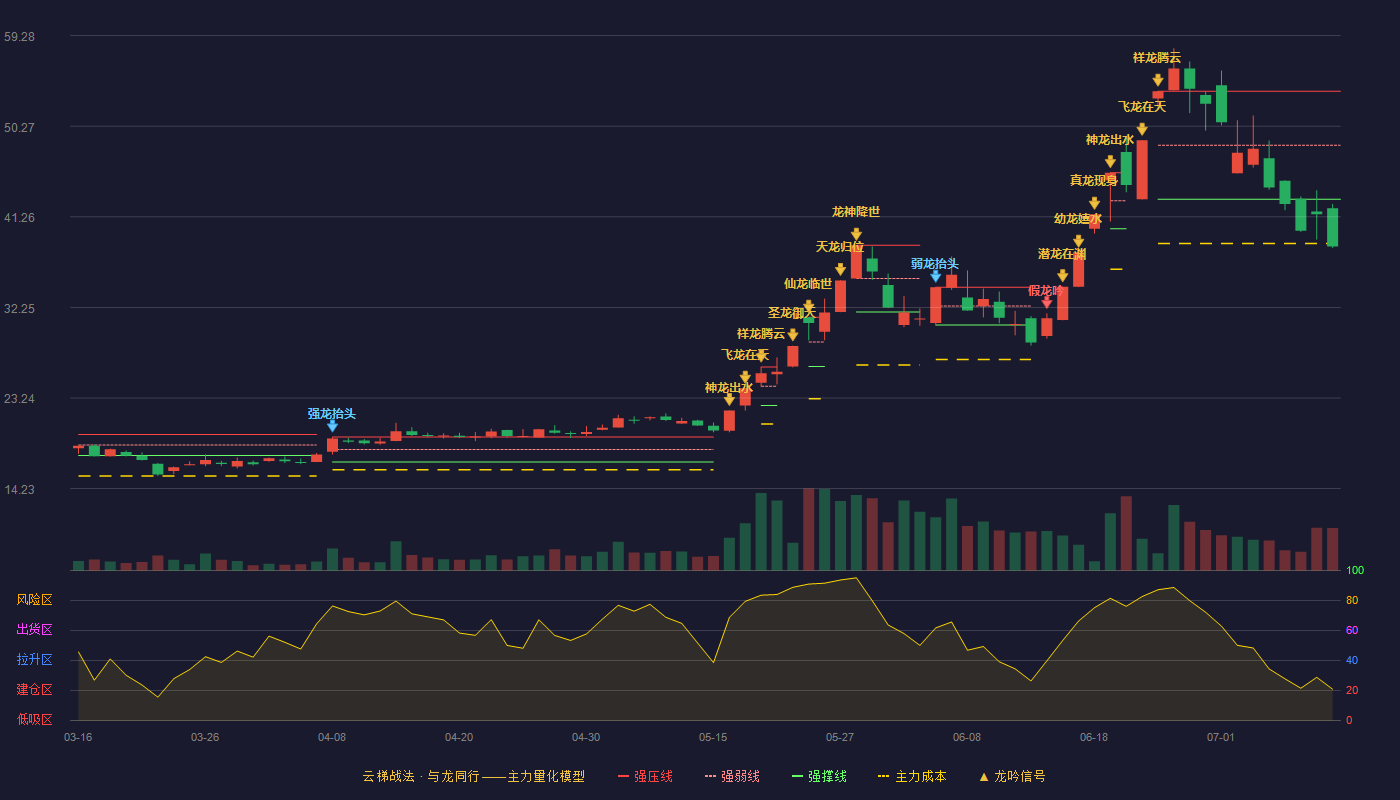Image resolution: width=1400 pixels, height=800 pixels.
Task: Click the 潜龙在渊 yellow arrow marker
Action: [1062, 276]
